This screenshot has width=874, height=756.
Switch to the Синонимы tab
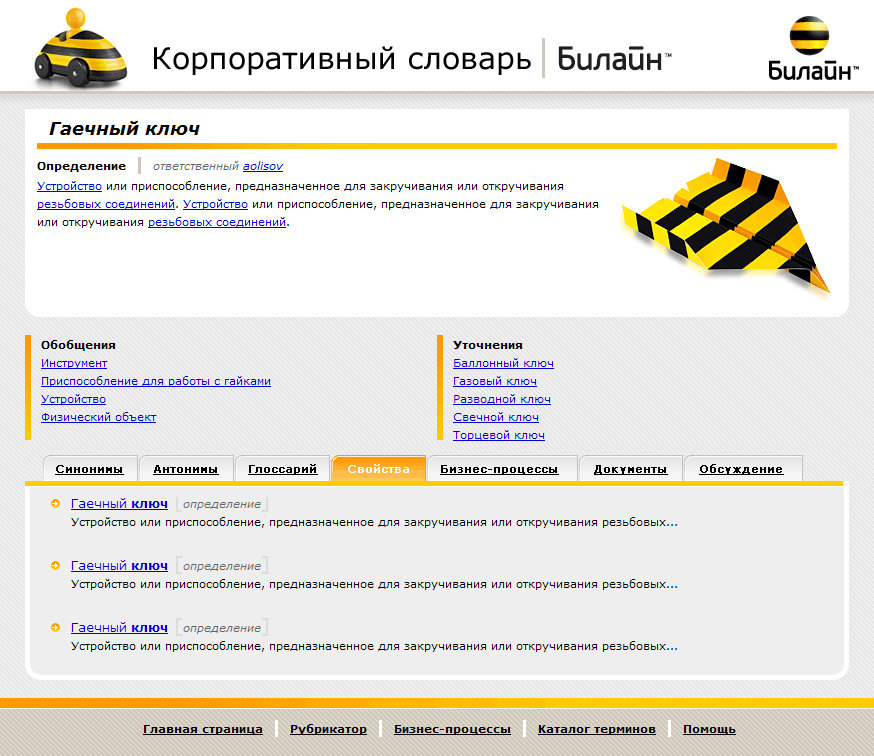pyautogui.click(x=89, y=468)
